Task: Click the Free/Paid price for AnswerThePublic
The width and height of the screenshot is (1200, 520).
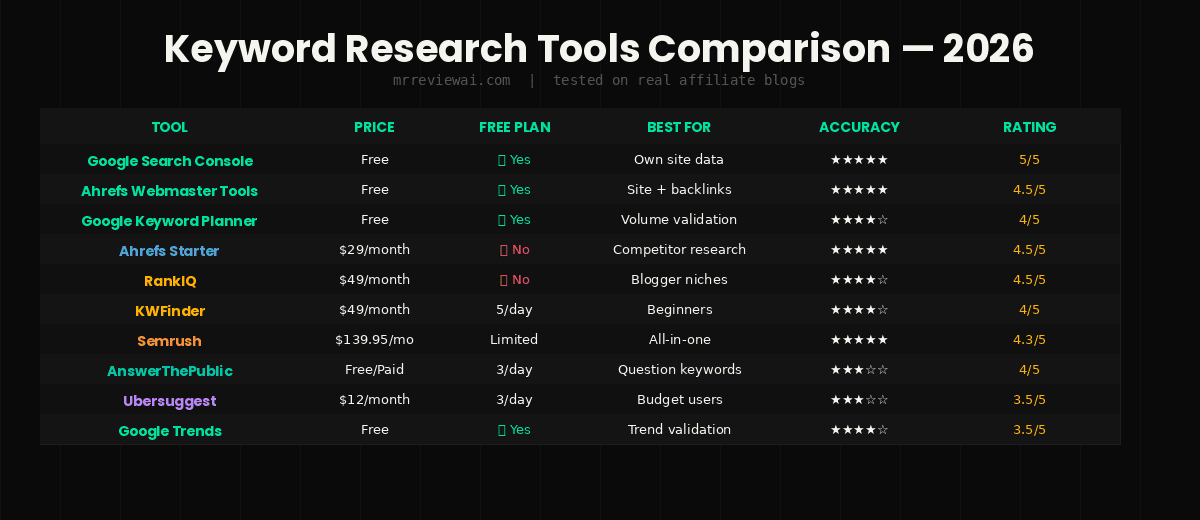Action: coord(374,370)
